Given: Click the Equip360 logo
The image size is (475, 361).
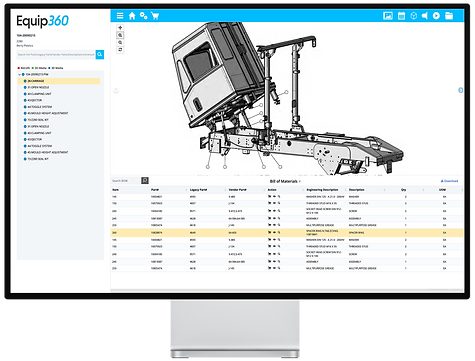Looking at the screenshot, I should (42, 21).
